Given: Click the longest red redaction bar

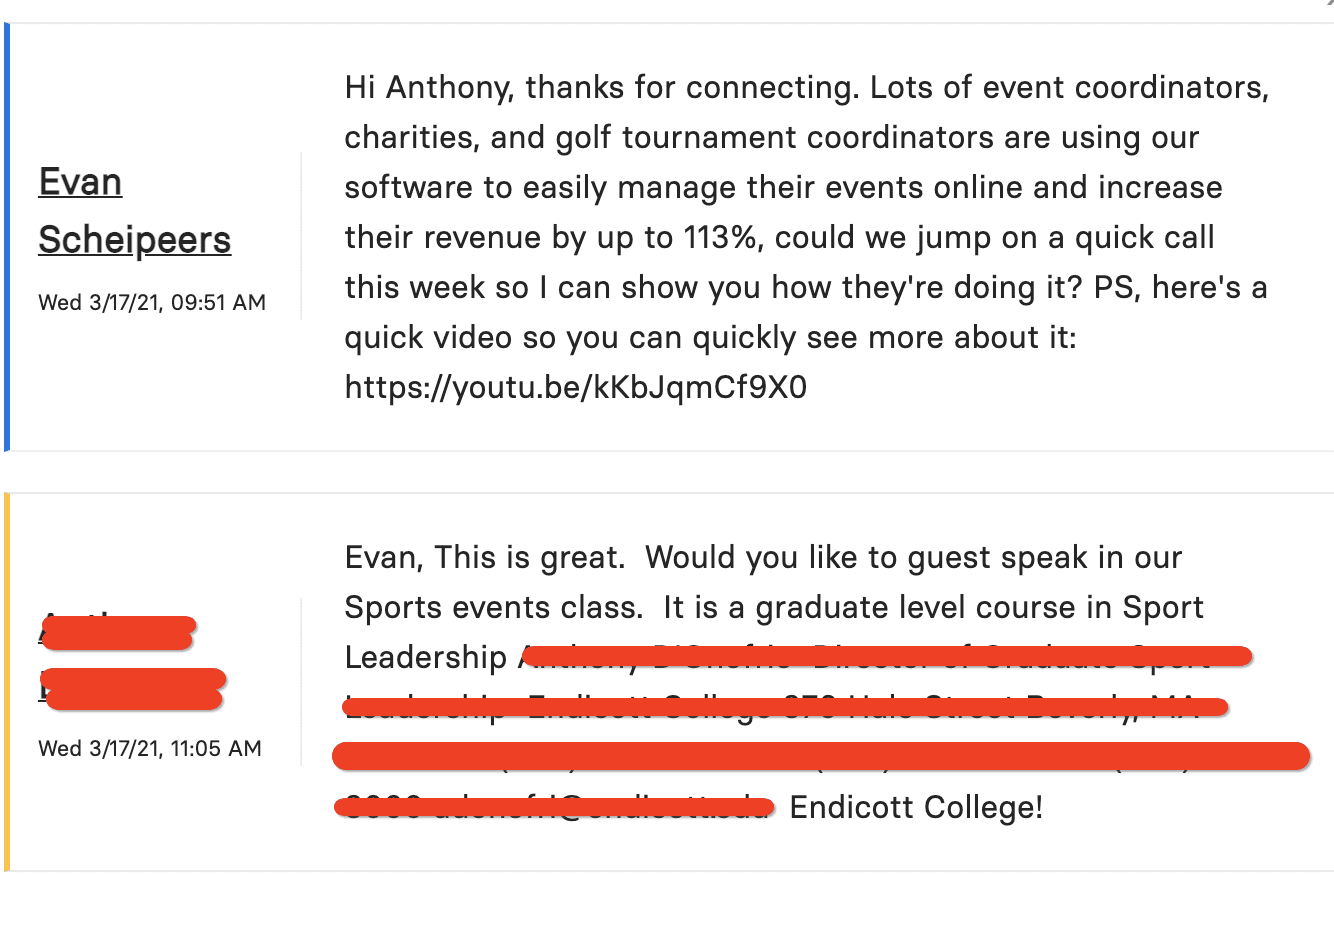Looking at the screenshot, I should pos(821,756).
